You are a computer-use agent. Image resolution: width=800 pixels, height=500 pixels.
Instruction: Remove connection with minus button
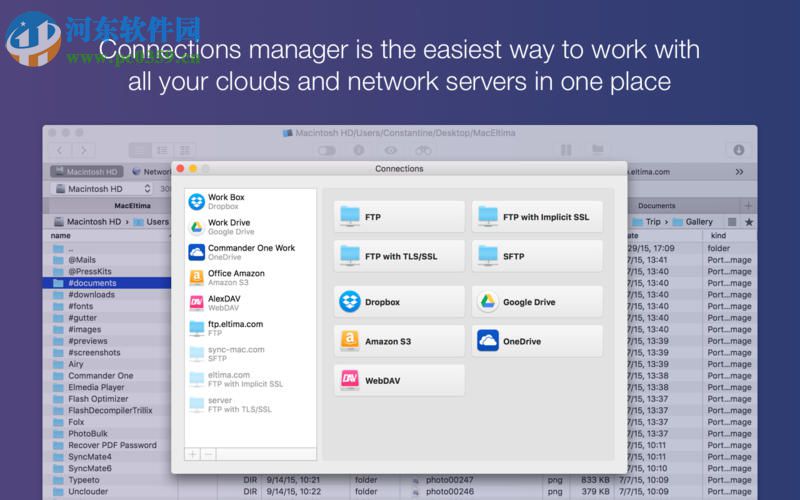pos(208,454)
